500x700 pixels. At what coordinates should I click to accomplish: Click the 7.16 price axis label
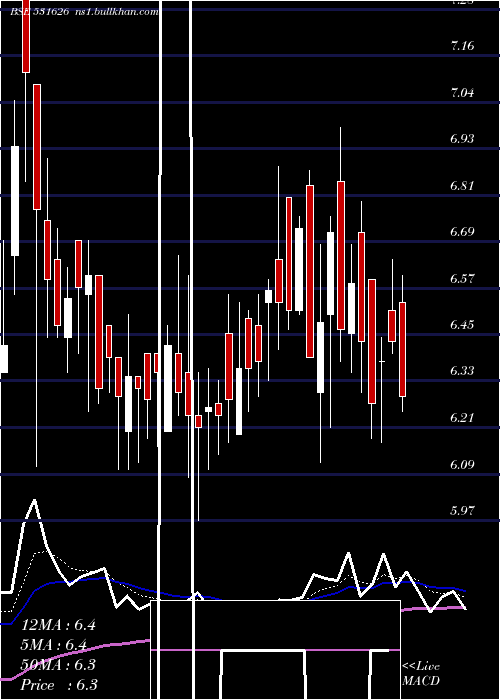click(x=462, y=46)
